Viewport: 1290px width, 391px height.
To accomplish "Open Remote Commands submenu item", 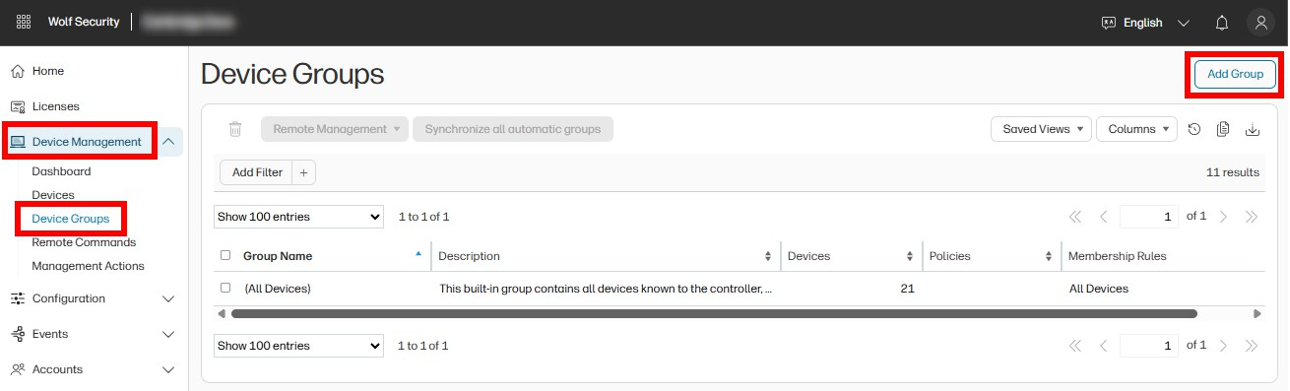I will (84, 242).
